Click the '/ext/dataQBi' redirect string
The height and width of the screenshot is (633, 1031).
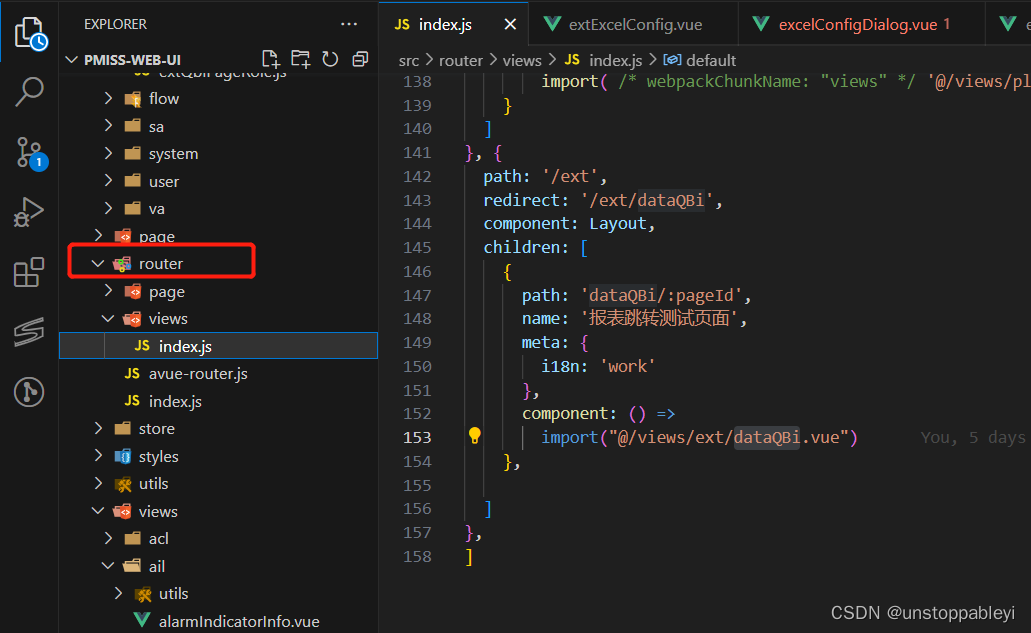(x=646, y=200)
